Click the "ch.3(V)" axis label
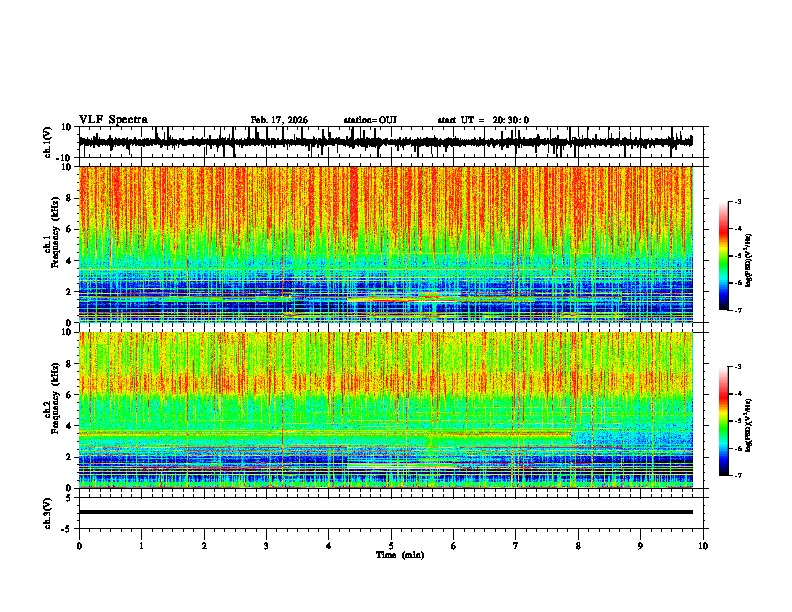Image resolution: width=792 pixels, height=612 pixels. [x=48, y=513]
